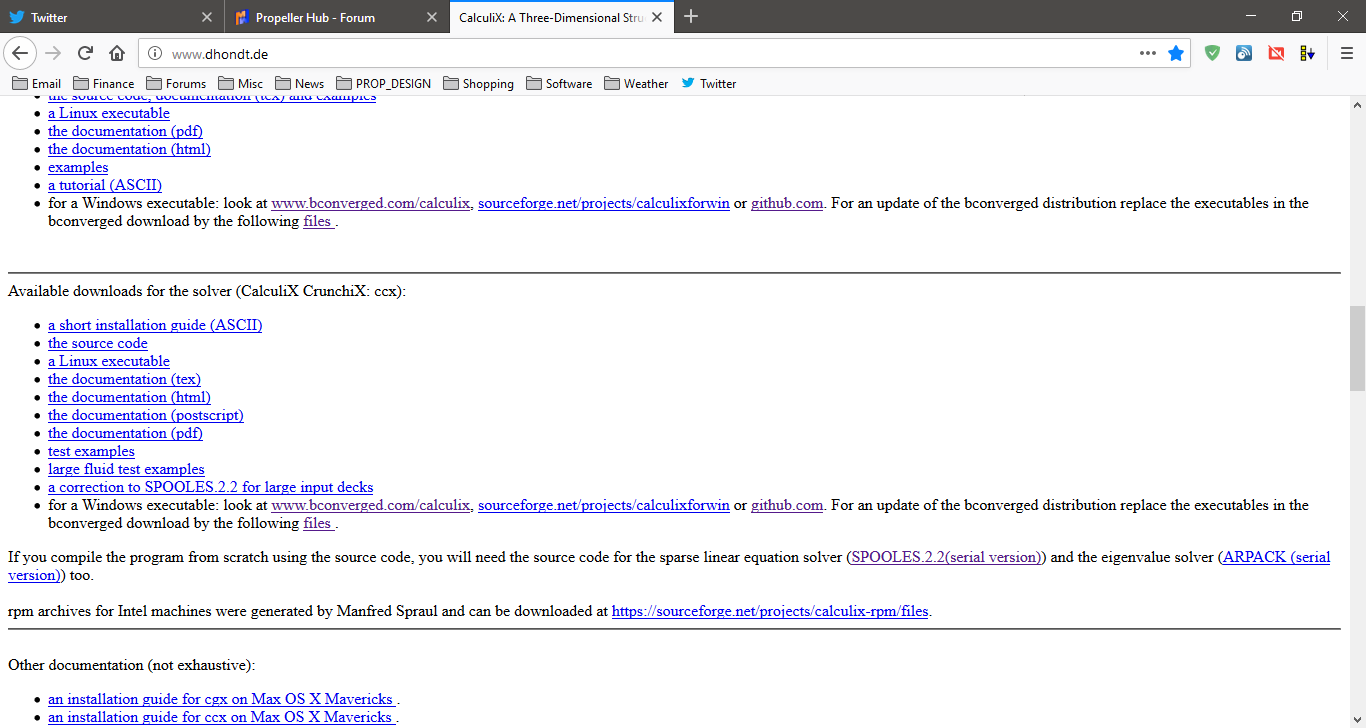Open the SPOOLES.2.2 correction for large input decks
1366x728 pixels.
click(x=211, y=487)
